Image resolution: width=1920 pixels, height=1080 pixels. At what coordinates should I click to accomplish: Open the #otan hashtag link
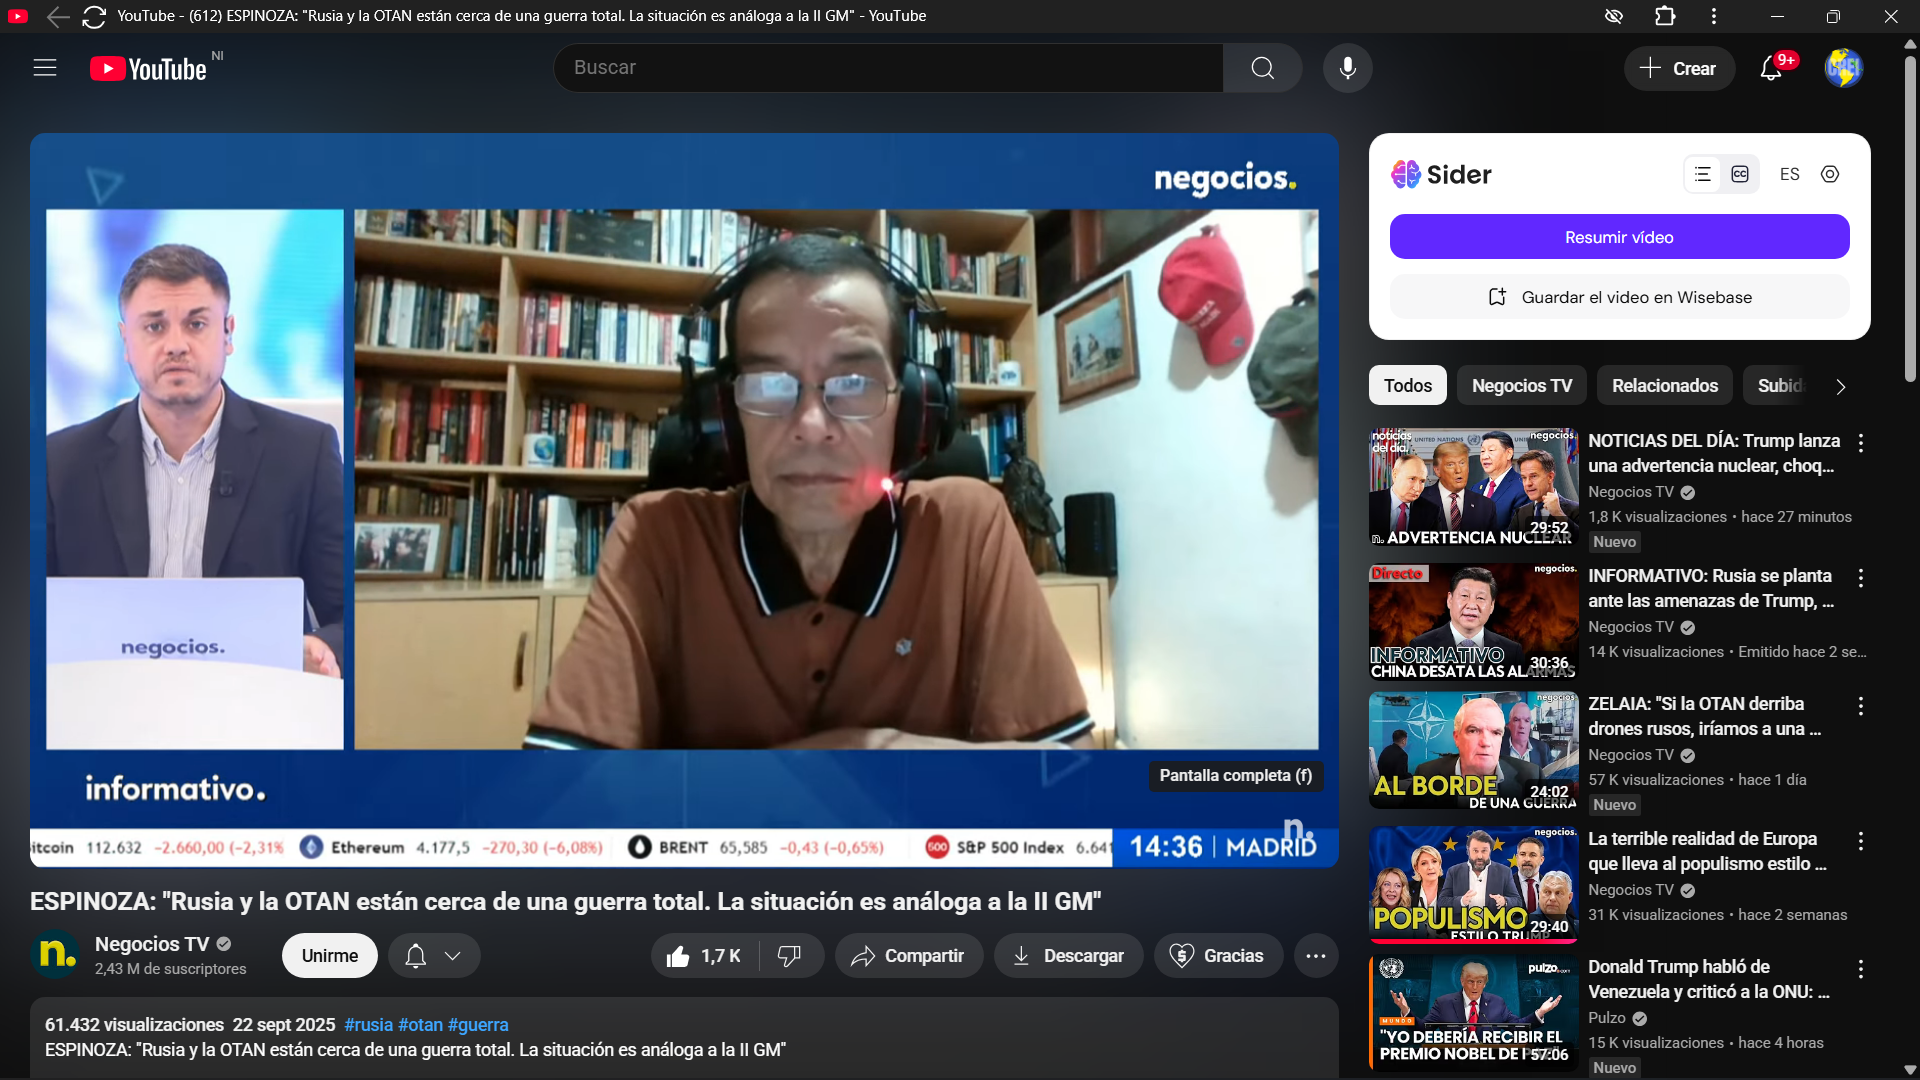click(x=420, y=1025)
